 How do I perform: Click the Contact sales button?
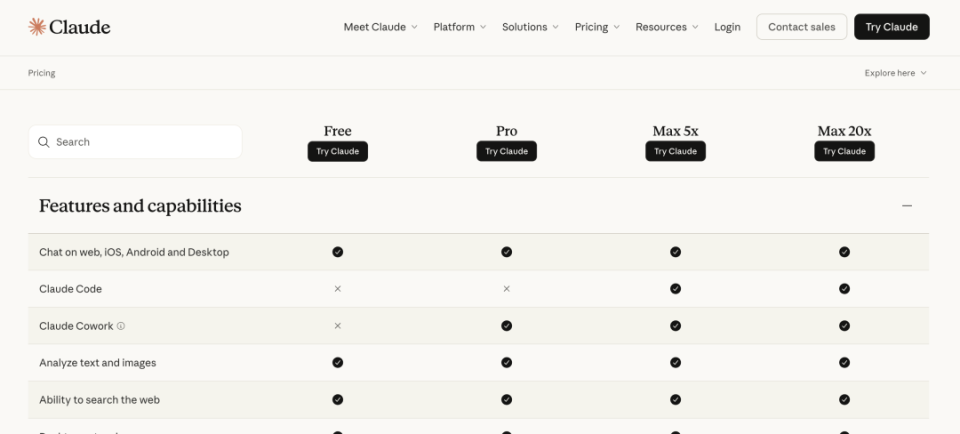(801, 27)
